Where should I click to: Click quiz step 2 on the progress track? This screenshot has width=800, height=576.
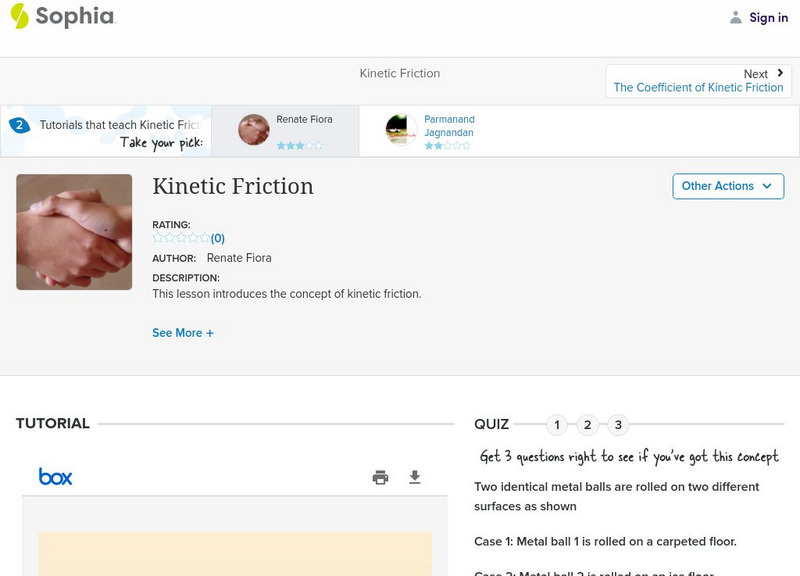click(x=588, y=425)
